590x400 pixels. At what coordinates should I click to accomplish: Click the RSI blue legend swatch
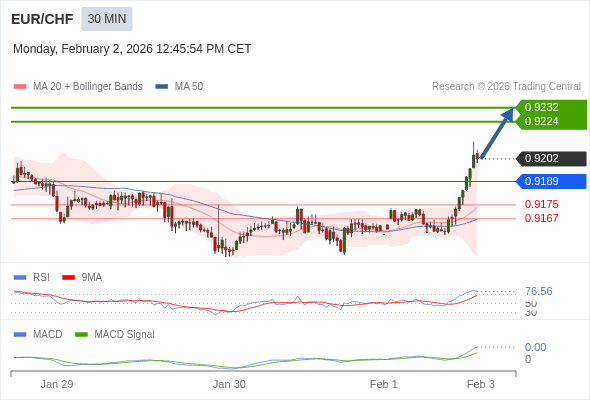point(20,278)
